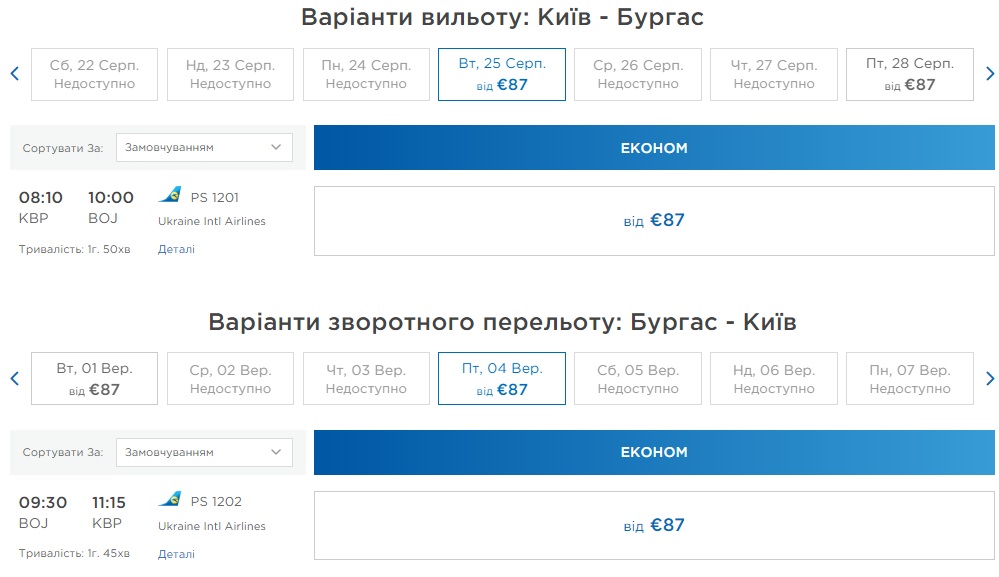Viewport: 999px width, 577px height.
Task: Select the Friday 04 Sep return date tab
Action: 502,379
